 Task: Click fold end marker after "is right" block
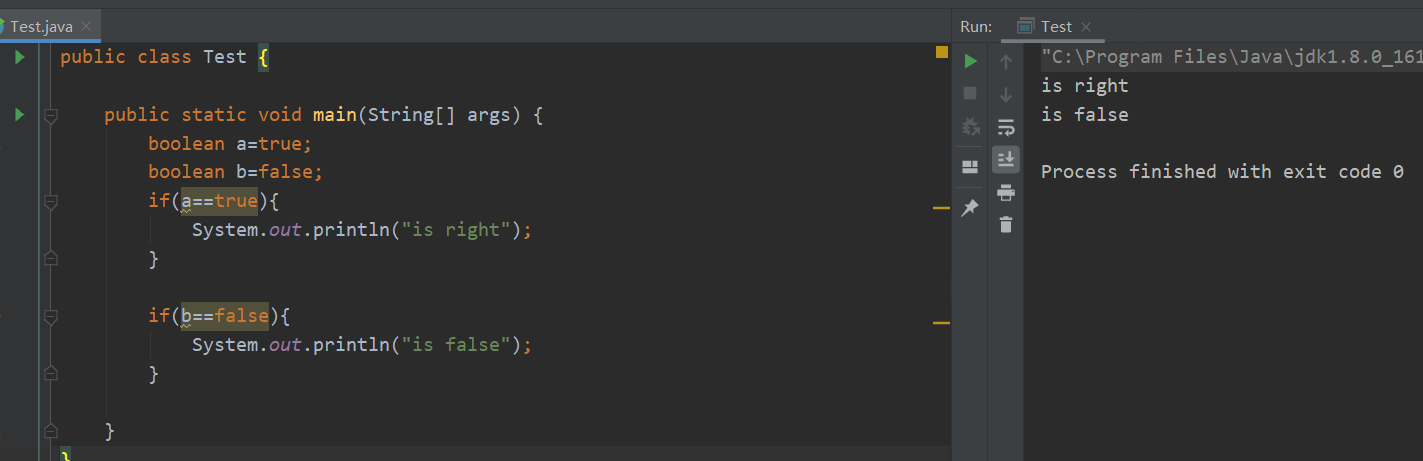pos(51,259)
